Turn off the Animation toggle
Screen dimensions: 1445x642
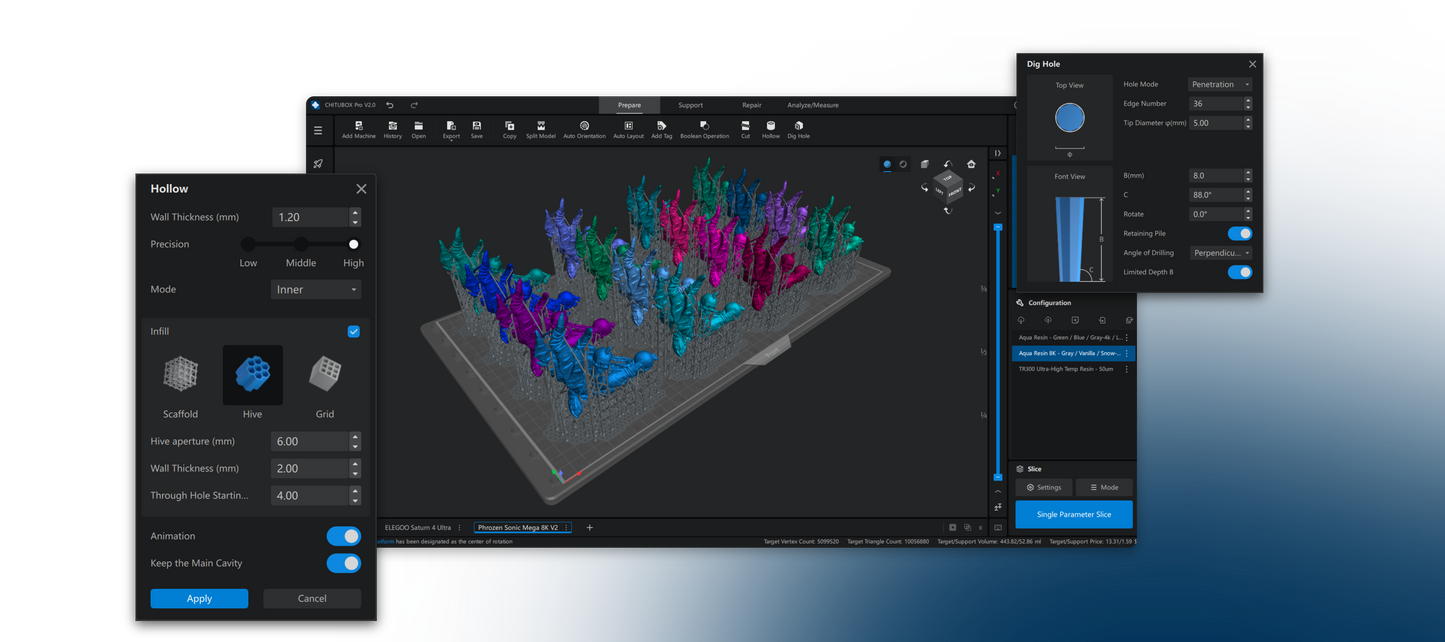coord(343,536)
